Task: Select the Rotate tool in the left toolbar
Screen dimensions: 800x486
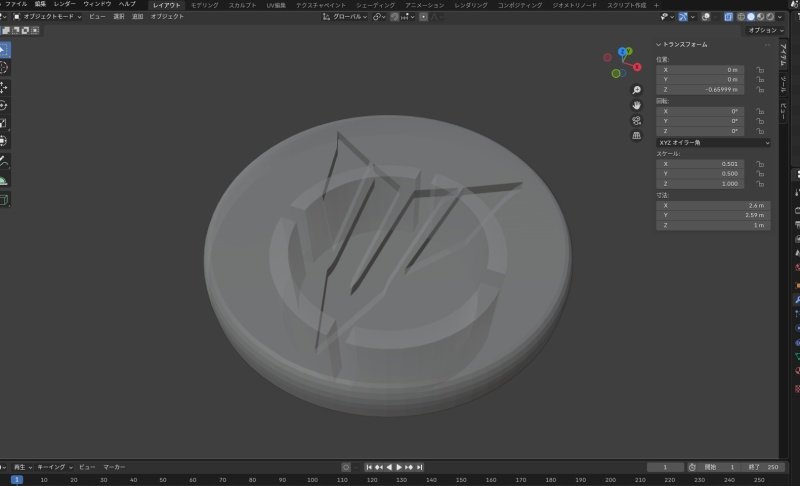Action: [3, 105]
